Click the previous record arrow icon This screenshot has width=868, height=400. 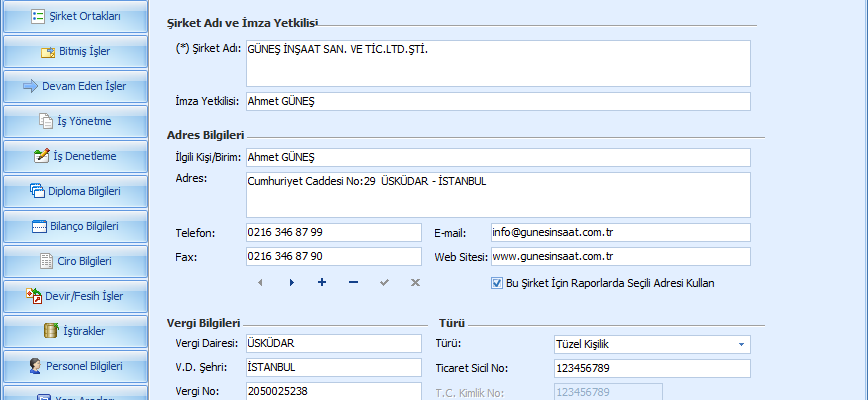pos(260,283)
